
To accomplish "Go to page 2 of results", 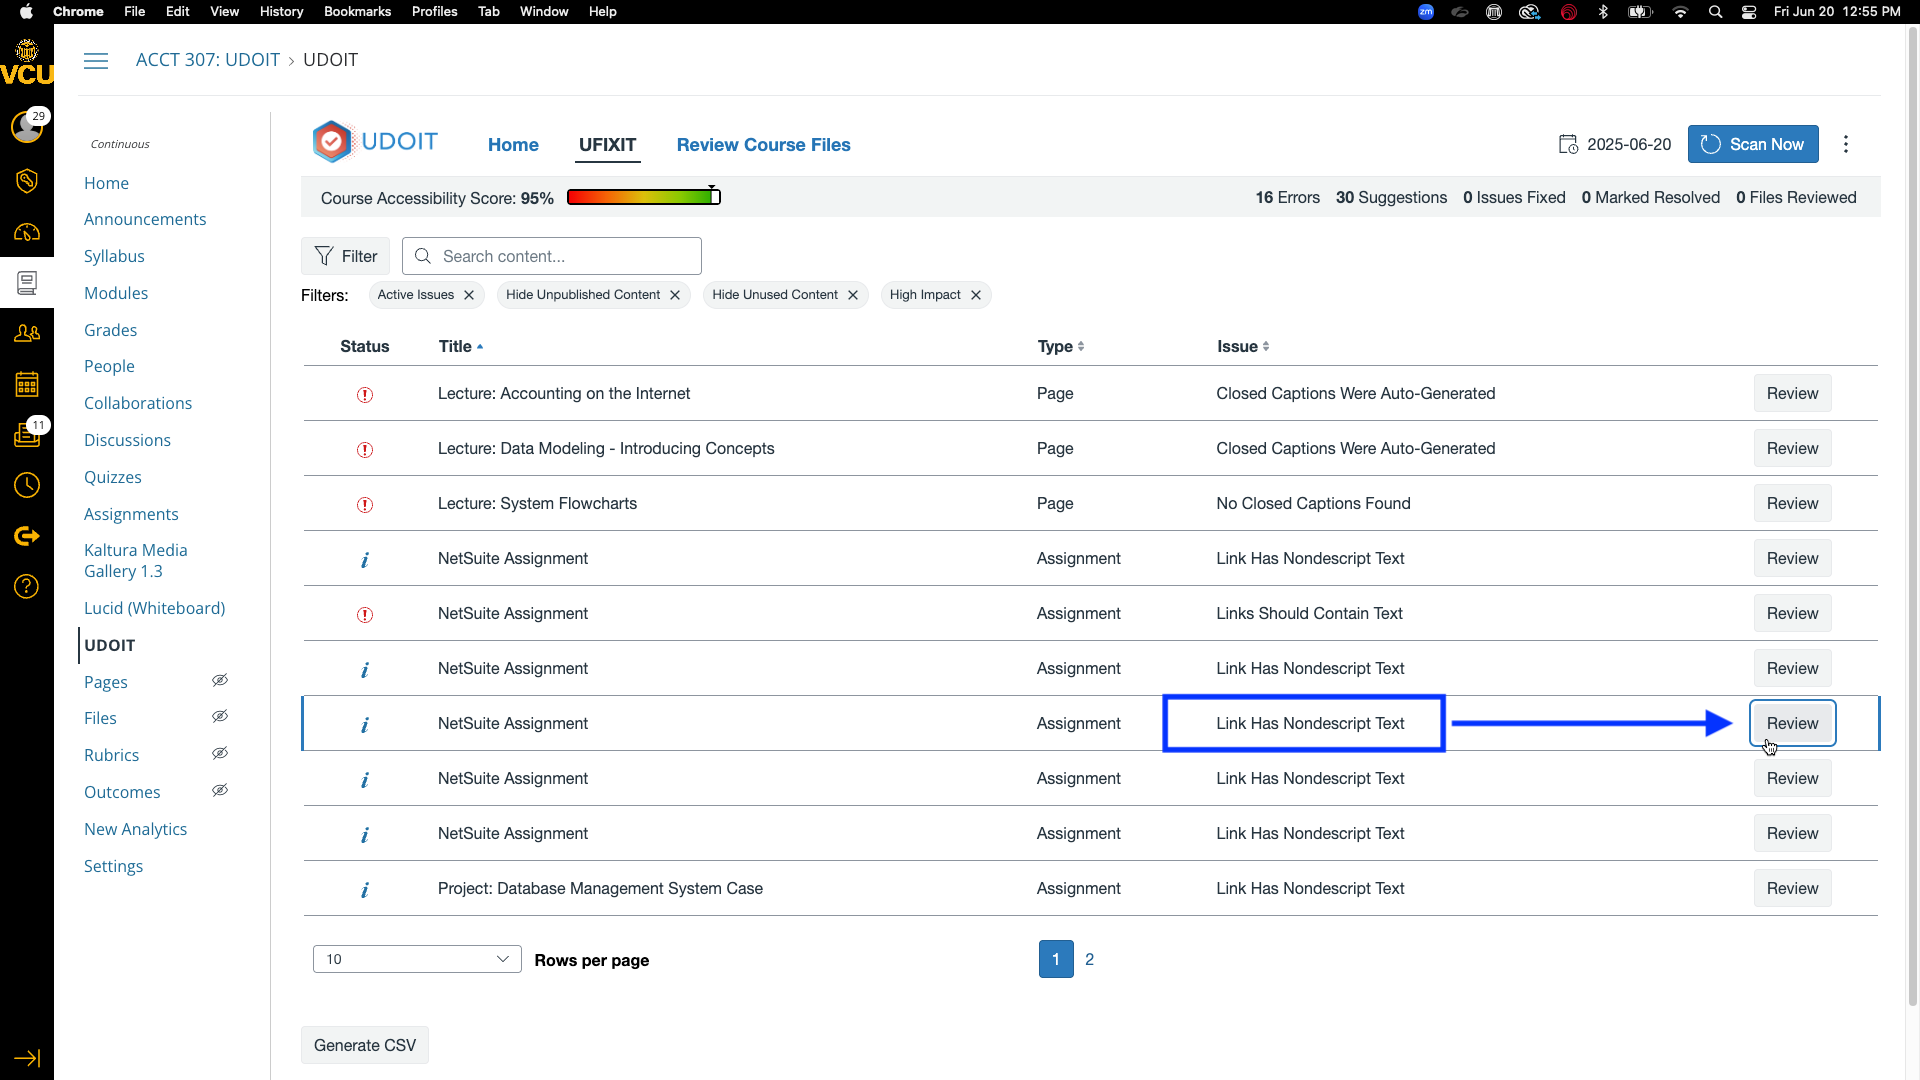I will pos(1089,959).
